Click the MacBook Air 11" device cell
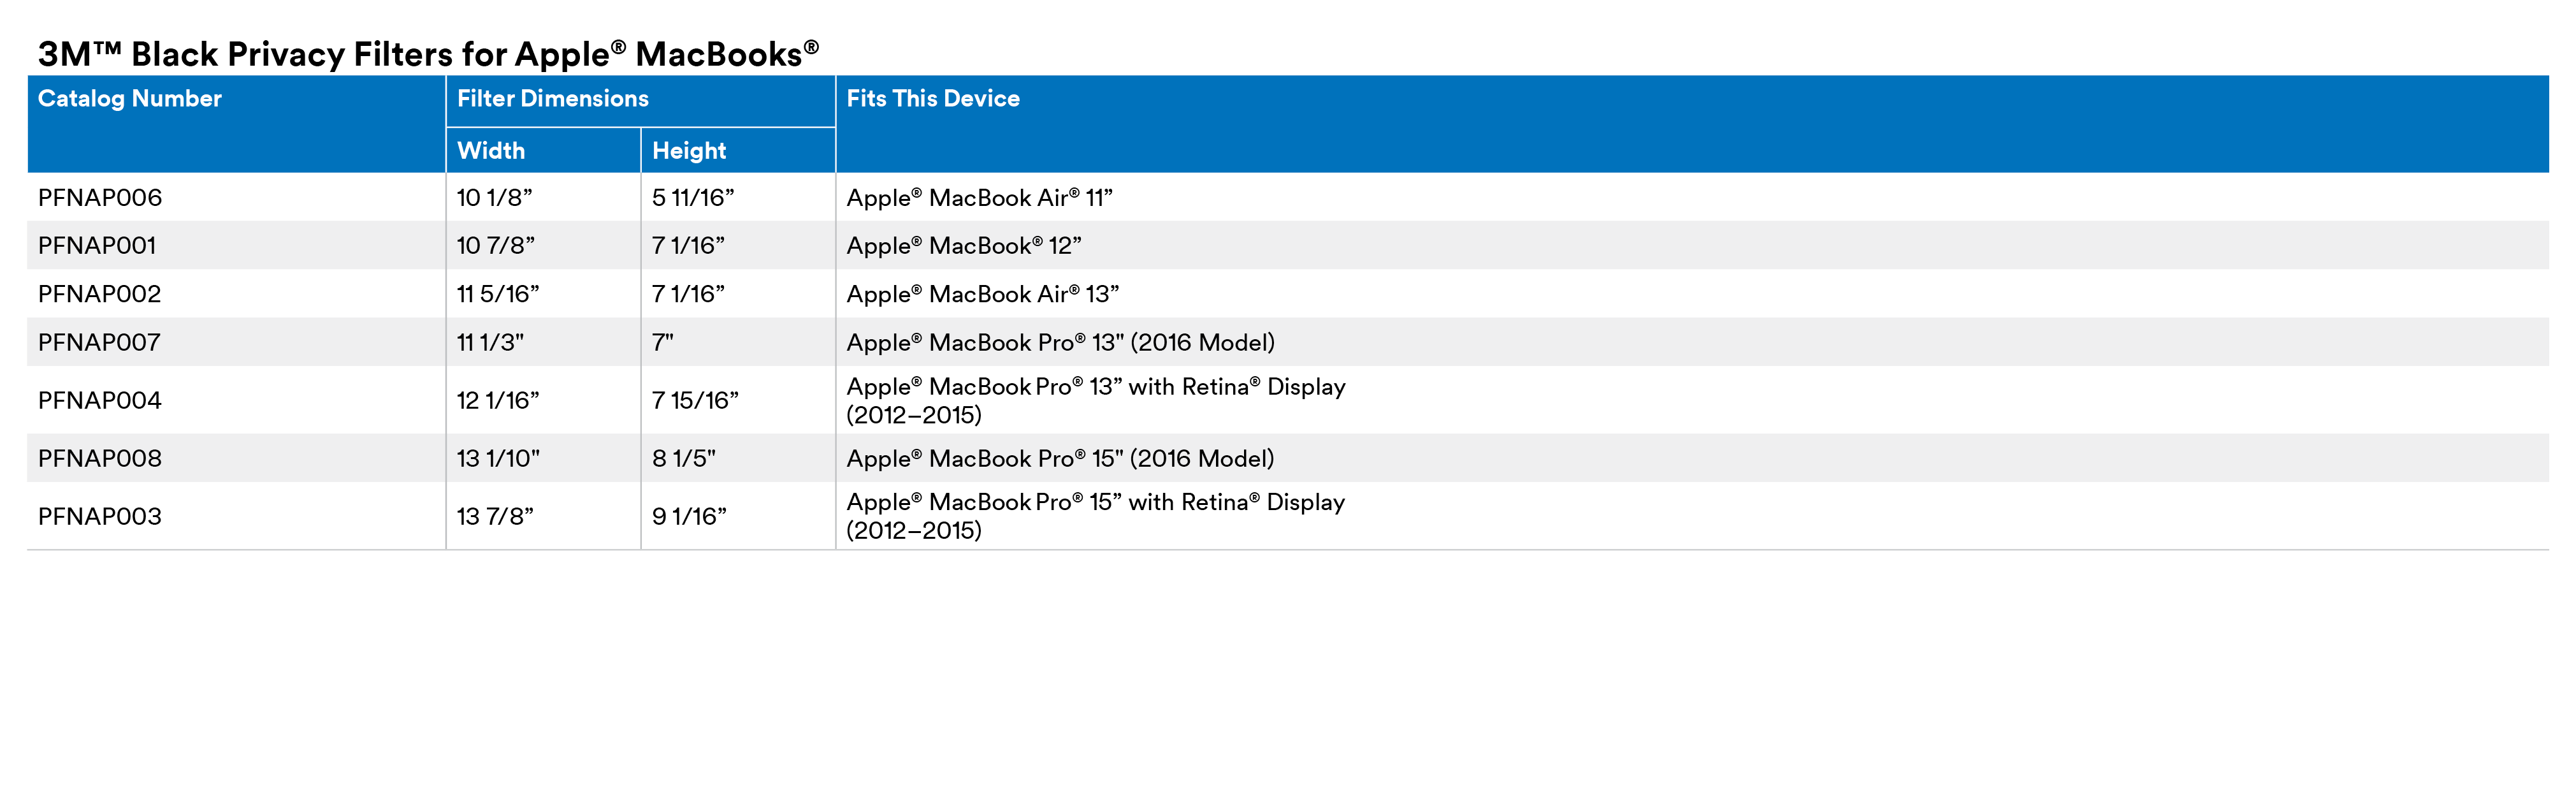The height and width of the screenshot is (797, 2576). point(979,198)
